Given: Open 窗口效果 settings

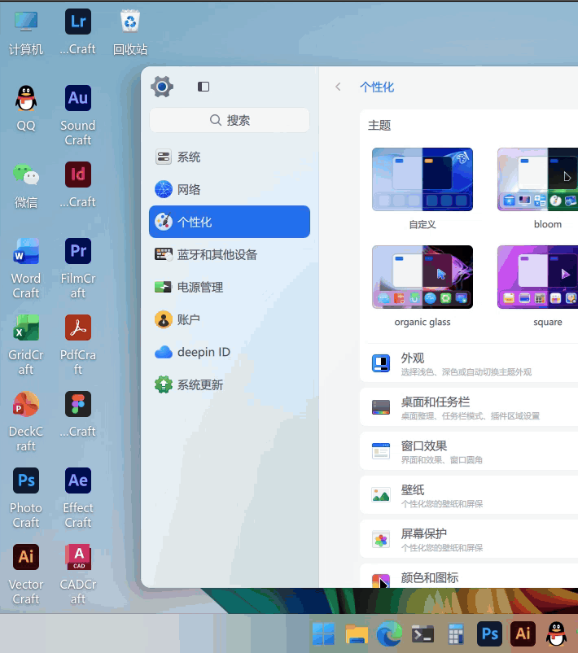Looking at the screenshot, I should click(469, 451).
